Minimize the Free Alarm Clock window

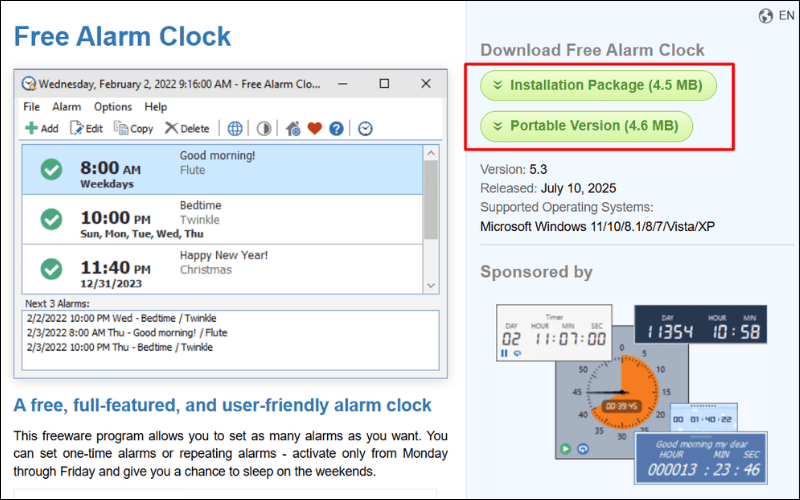[343, 84]
